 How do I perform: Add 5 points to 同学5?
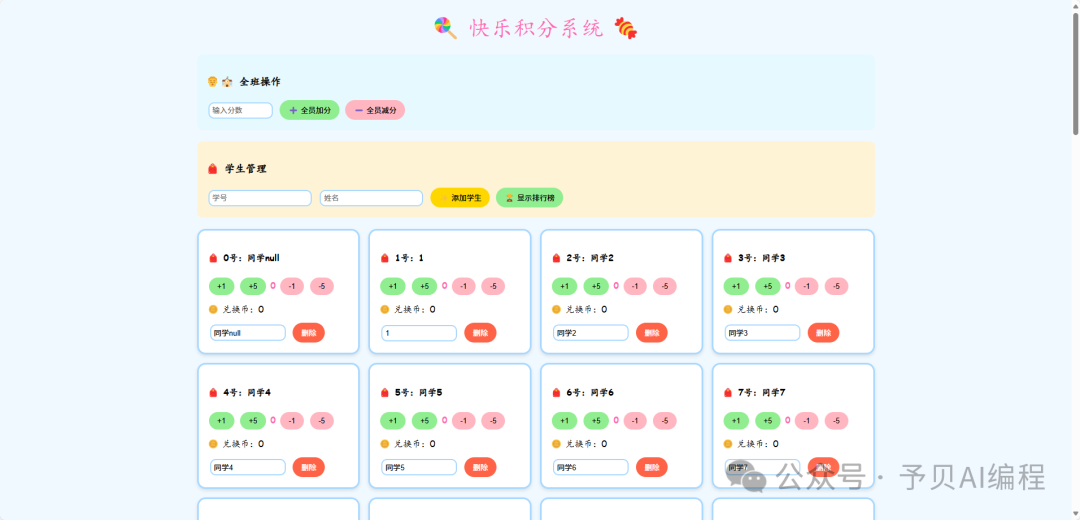click(x=424, y=420)
